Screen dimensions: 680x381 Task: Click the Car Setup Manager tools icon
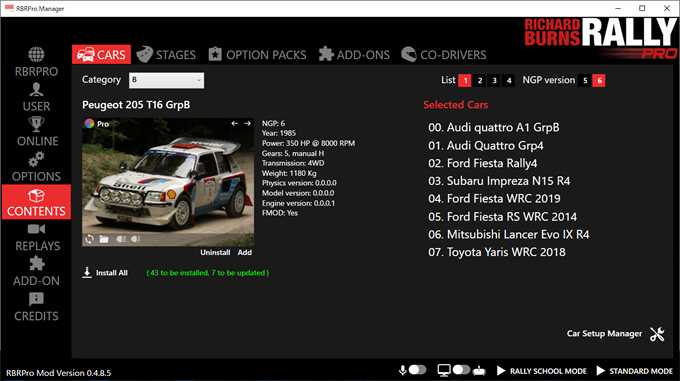pyautogui.click(x=657, y=334)
